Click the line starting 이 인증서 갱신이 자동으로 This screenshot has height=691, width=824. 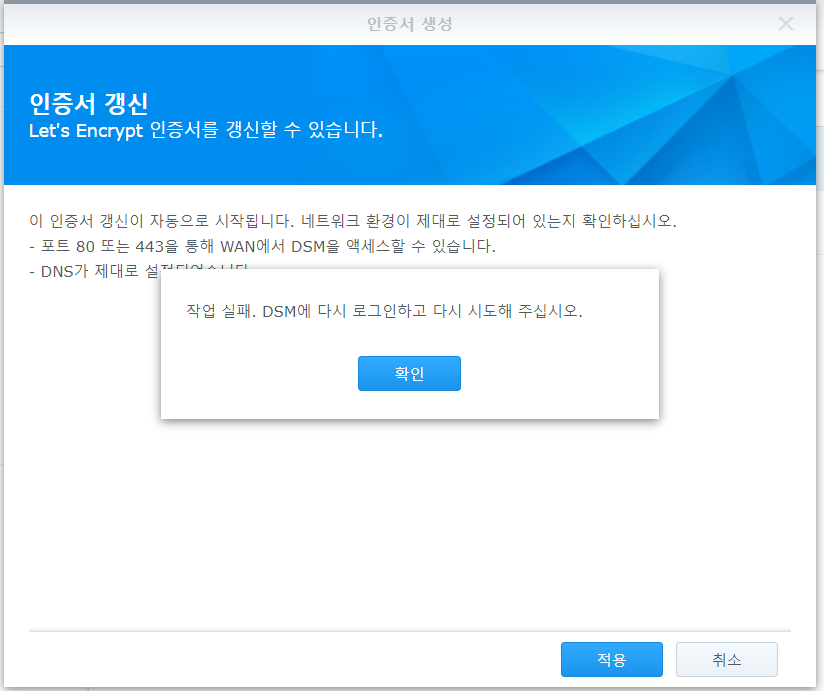click(353, 221)
